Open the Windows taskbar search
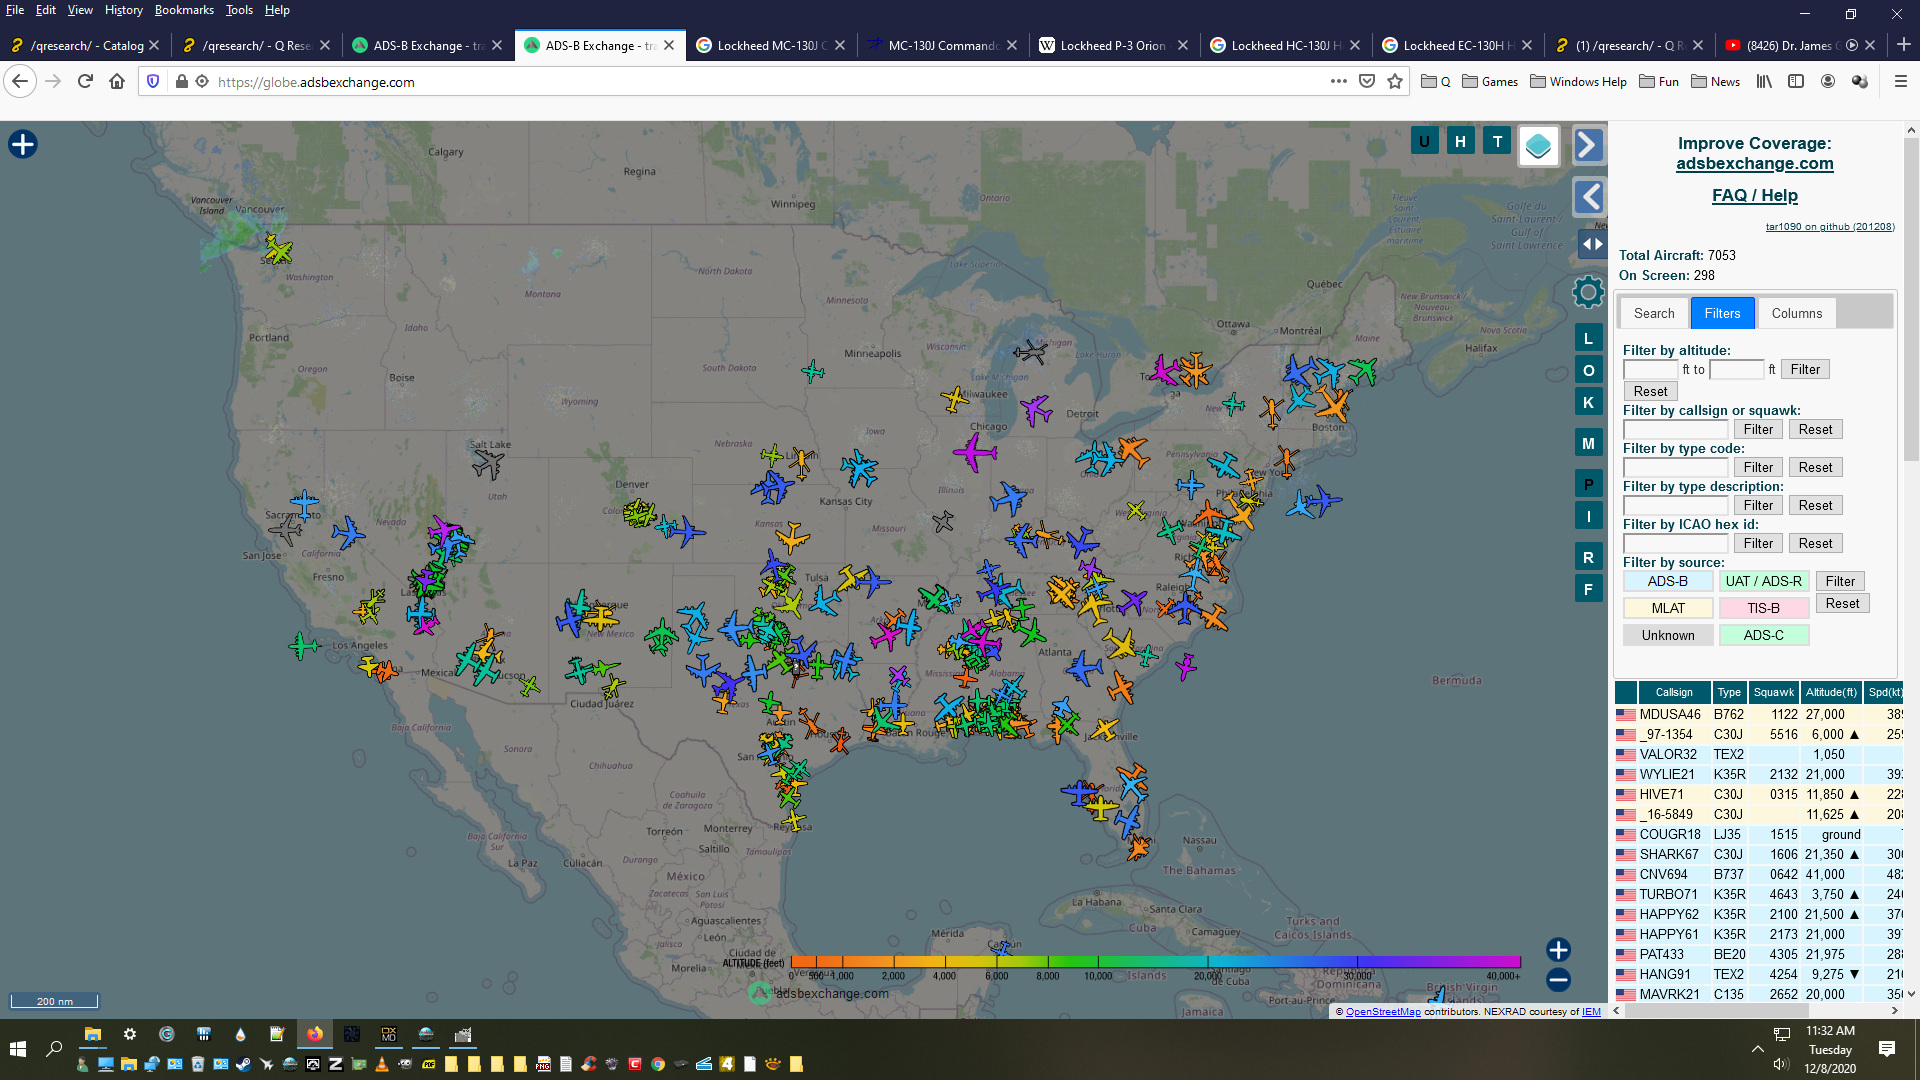The height and width of the screenshot is (1080, 1920). click(x=54, y=1049)
